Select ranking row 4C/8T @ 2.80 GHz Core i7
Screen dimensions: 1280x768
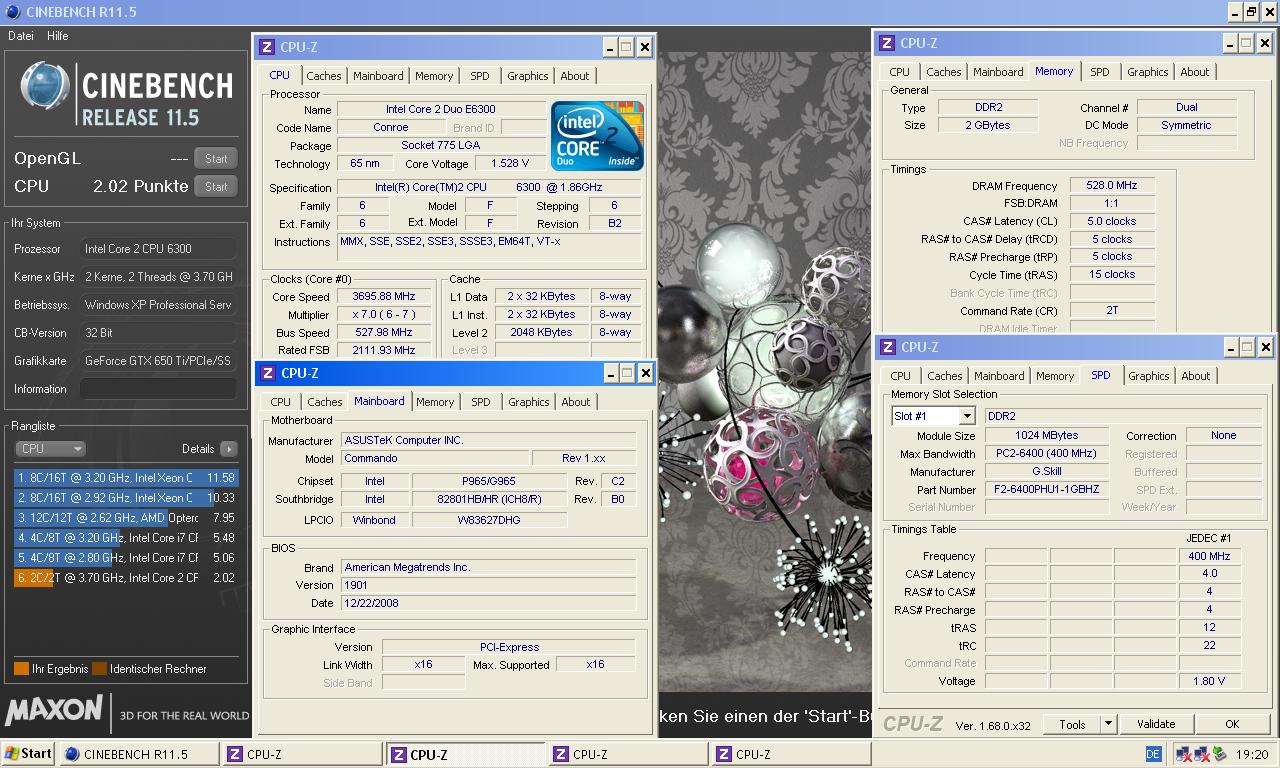(126, 558)
